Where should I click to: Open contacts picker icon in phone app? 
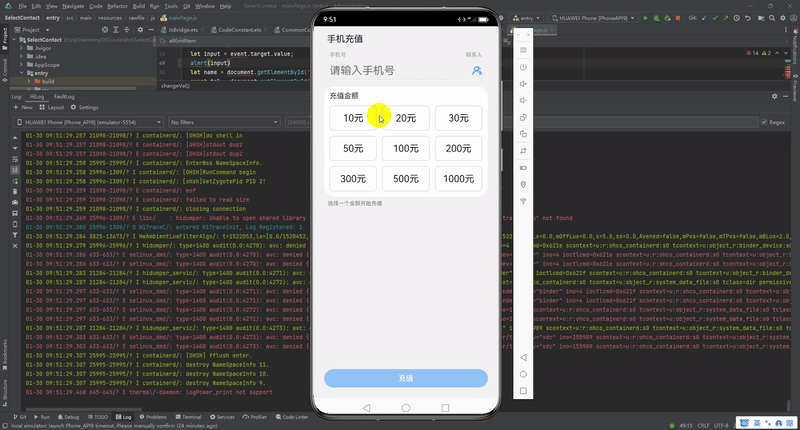tap(477, 70)
